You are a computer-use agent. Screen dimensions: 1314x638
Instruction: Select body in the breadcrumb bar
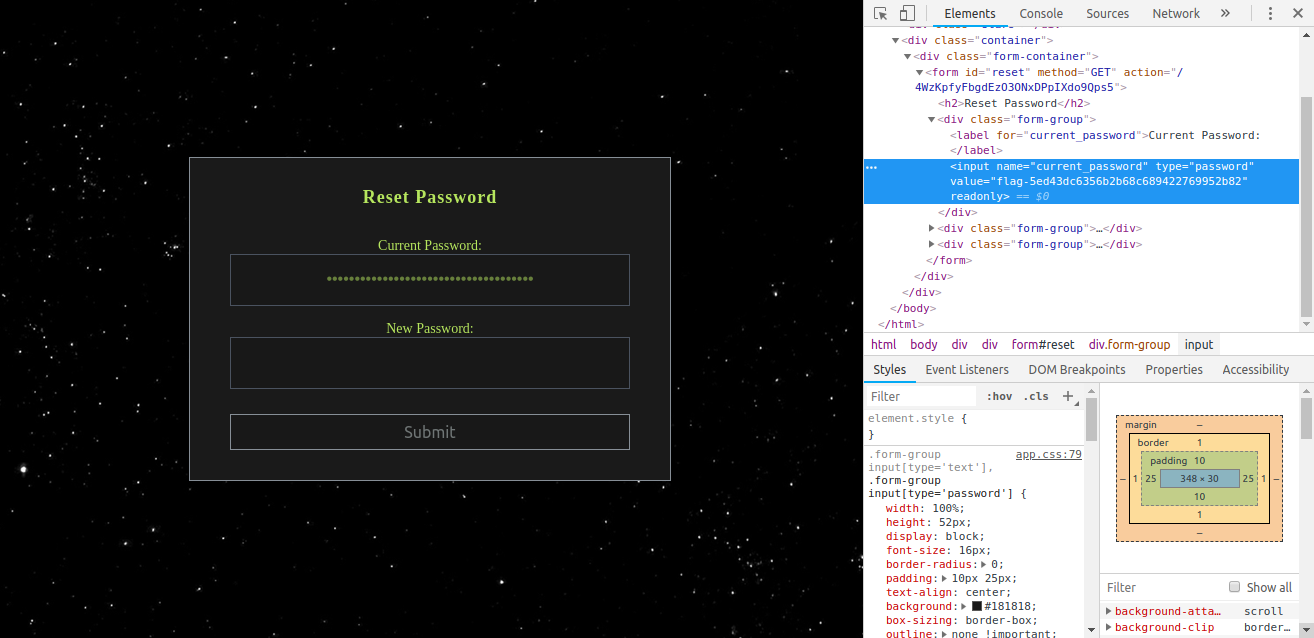click(x=924, y=344)
